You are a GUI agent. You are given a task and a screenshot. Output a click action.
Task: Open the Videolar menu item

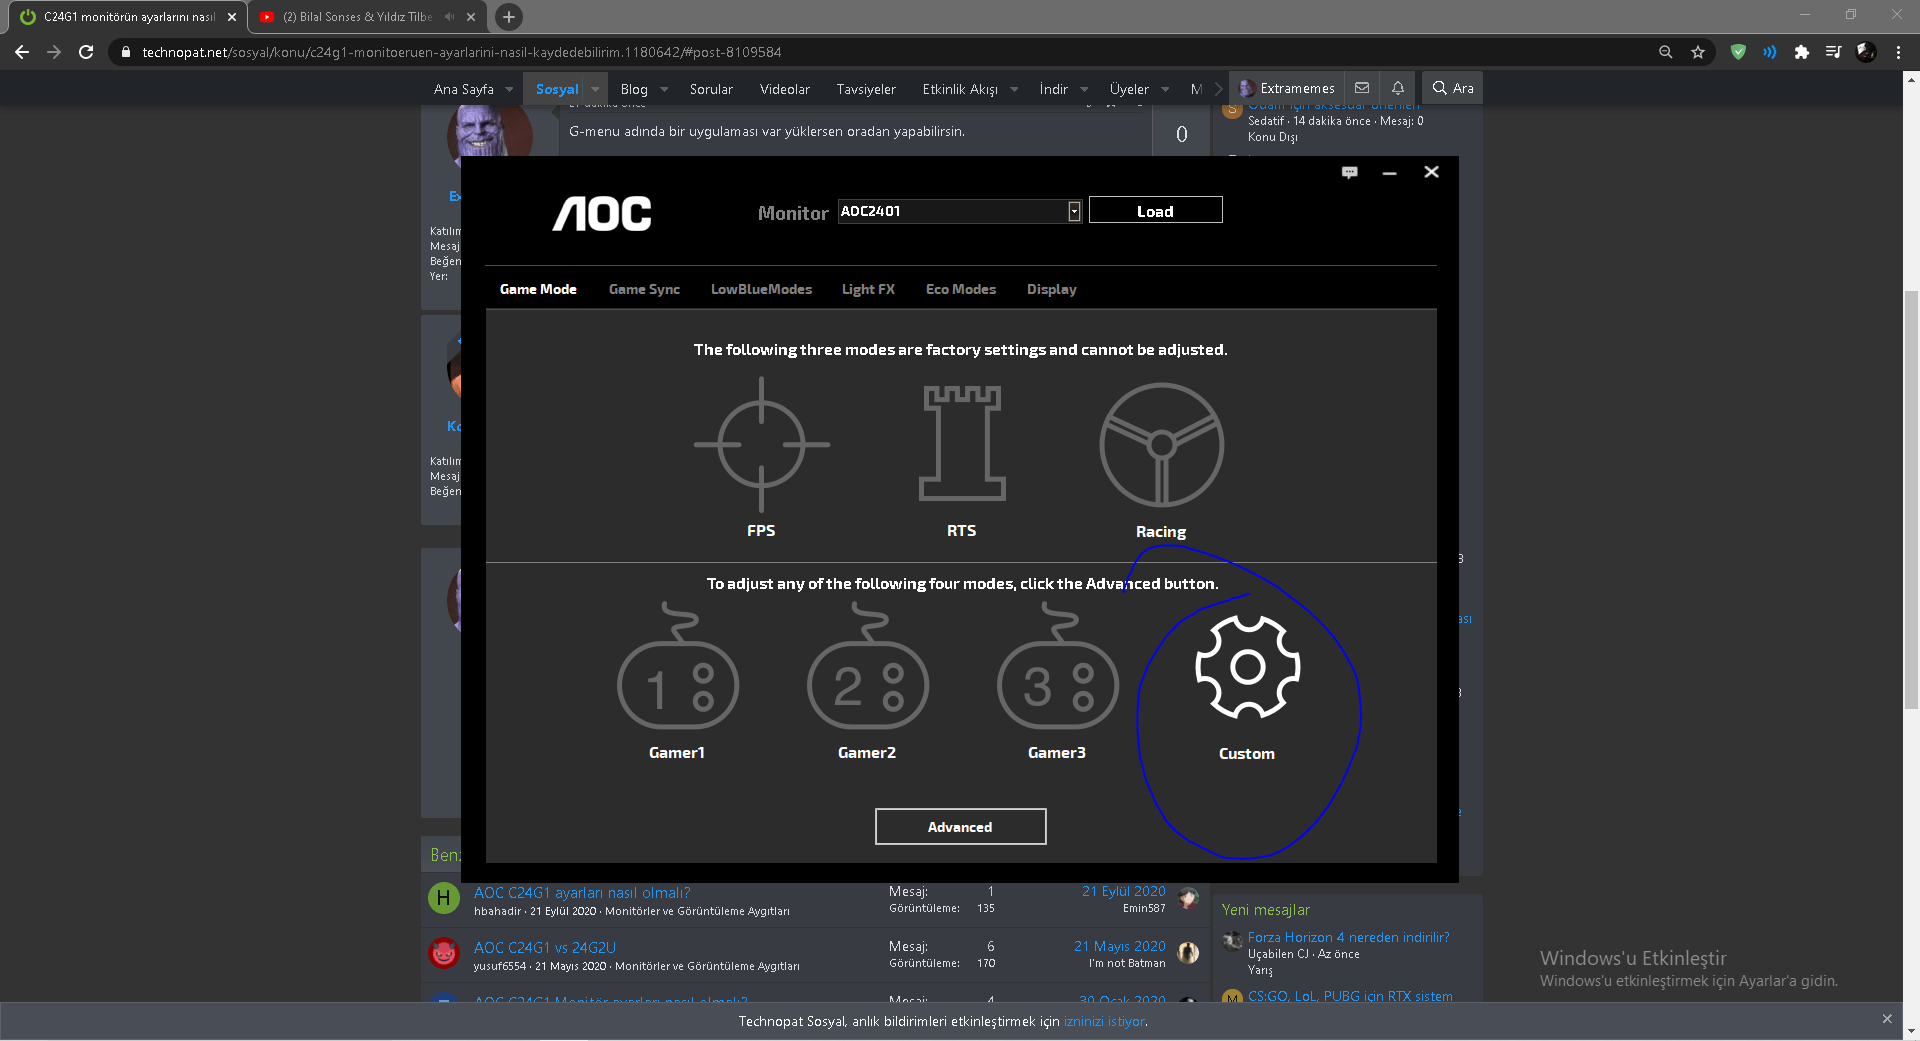pos(785,89)
